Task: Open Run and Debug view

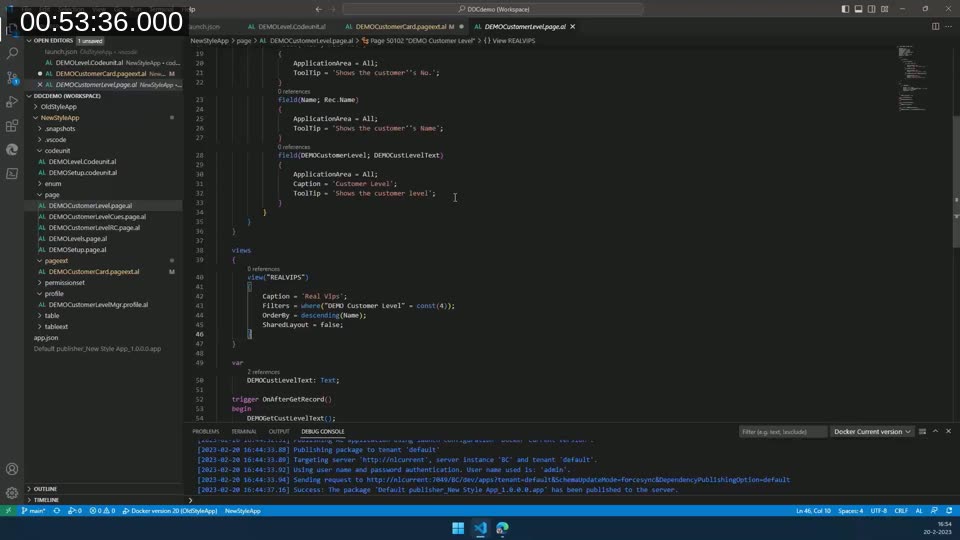Action: click(12, 102)
